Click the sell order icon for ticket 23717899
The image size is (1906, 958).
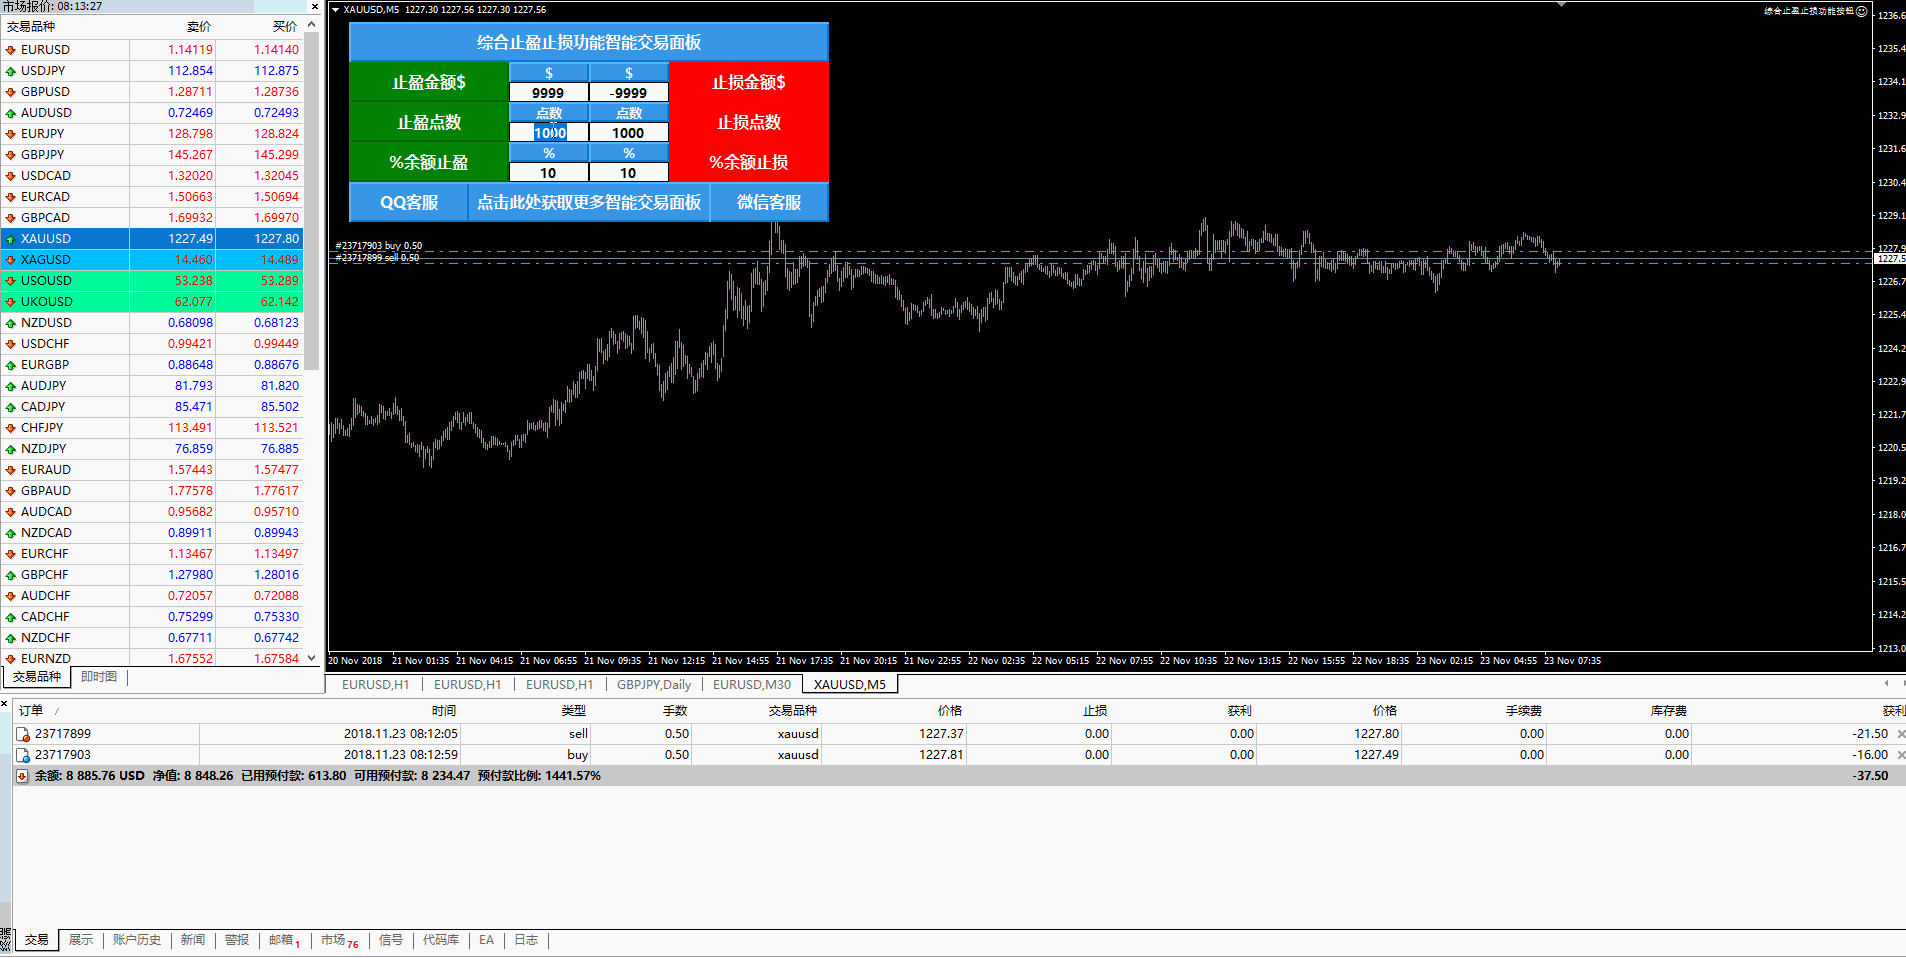tap(23, 734)
